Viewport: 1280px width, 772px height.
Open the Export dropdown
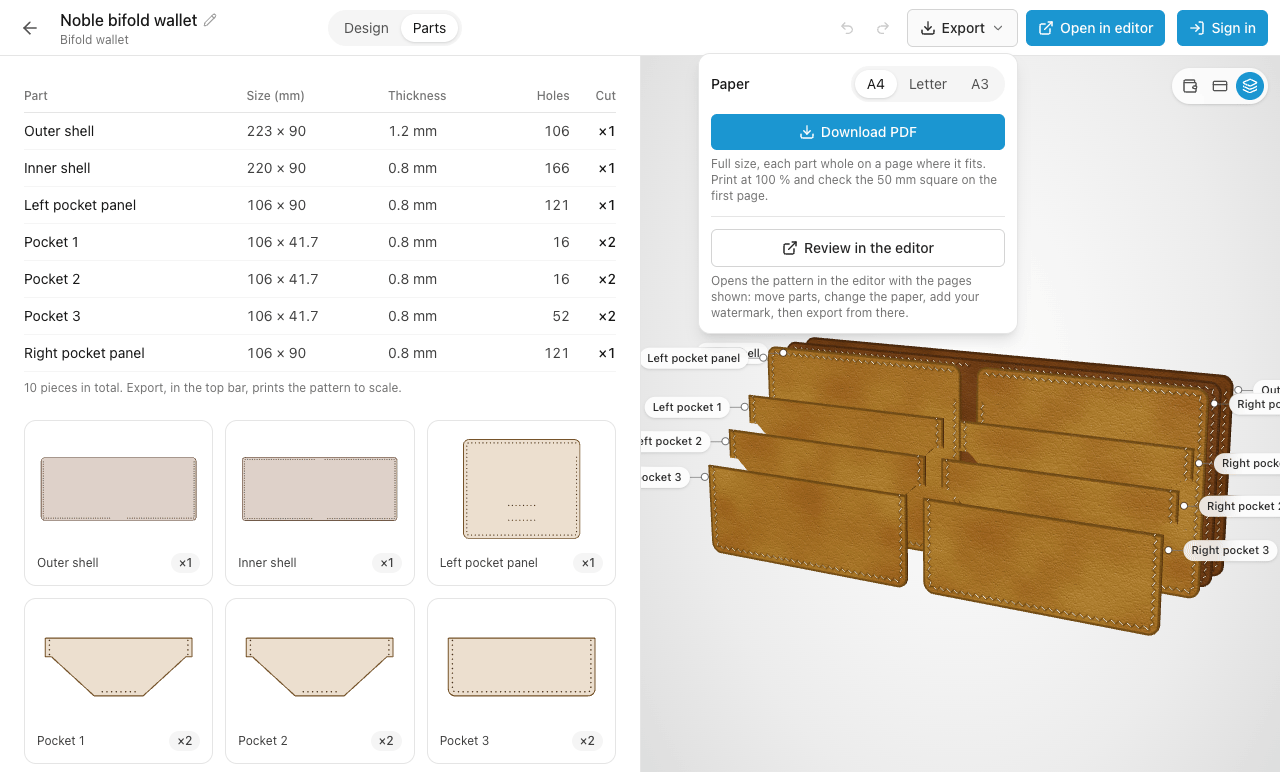click(x=962, y=28)
